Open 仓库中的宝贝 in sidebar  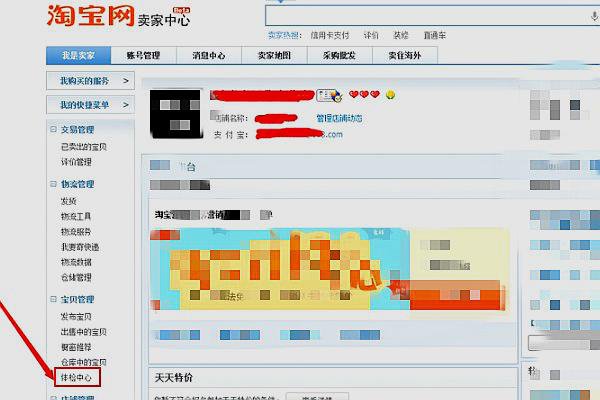point(84,362)
